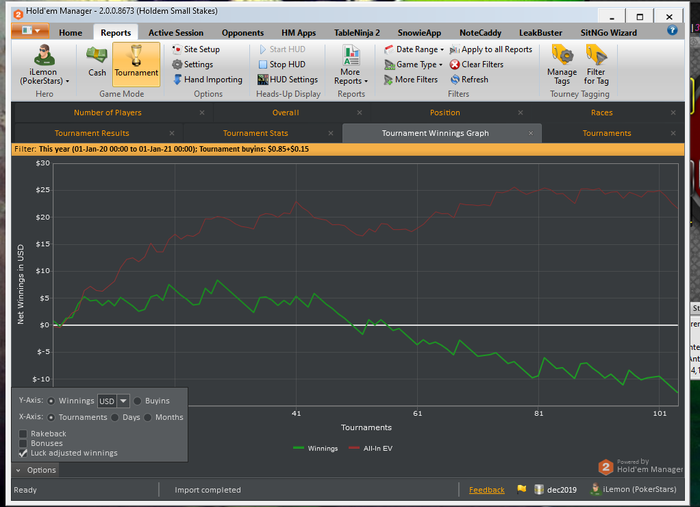Click the red All-In EV legend swatch
This screenshot has width=700, height=507.
(354, 448)
